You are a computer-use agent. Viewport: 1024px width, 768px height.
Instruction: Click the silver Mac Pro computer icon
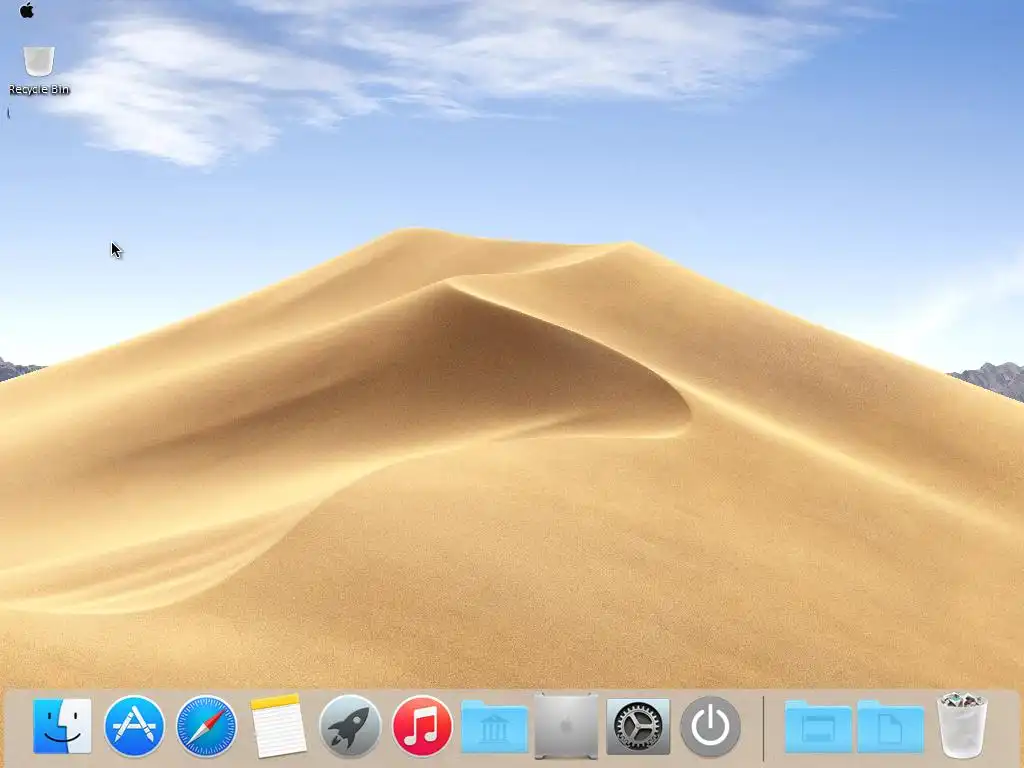[x=566, y=726]
